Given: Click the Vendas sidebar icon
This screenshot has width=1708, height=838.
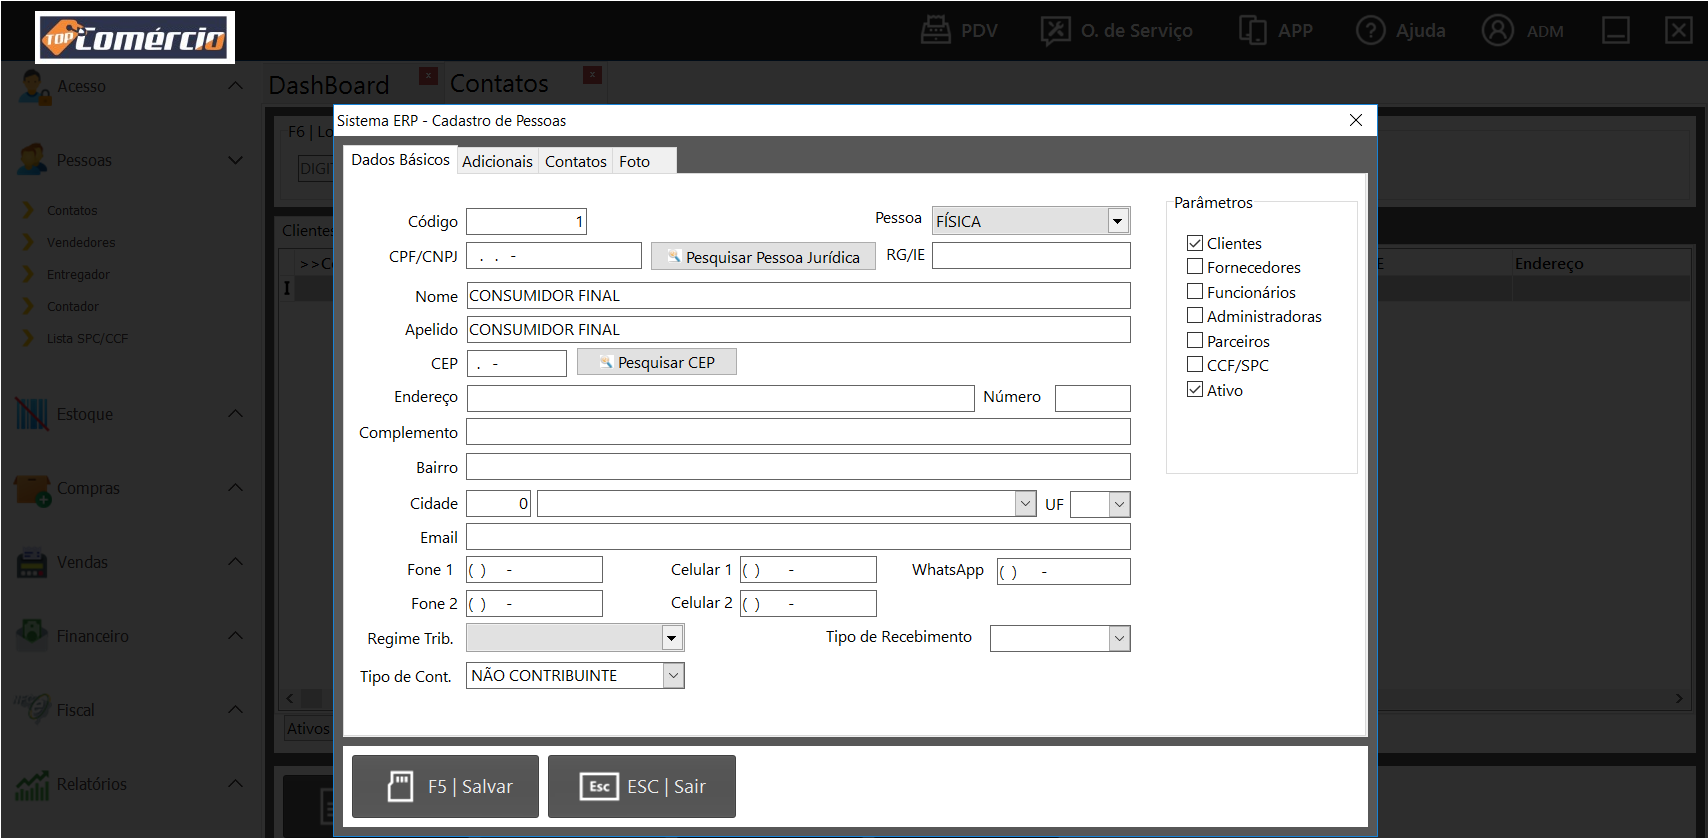Looking at the screenshot, I should click(32, 563).
